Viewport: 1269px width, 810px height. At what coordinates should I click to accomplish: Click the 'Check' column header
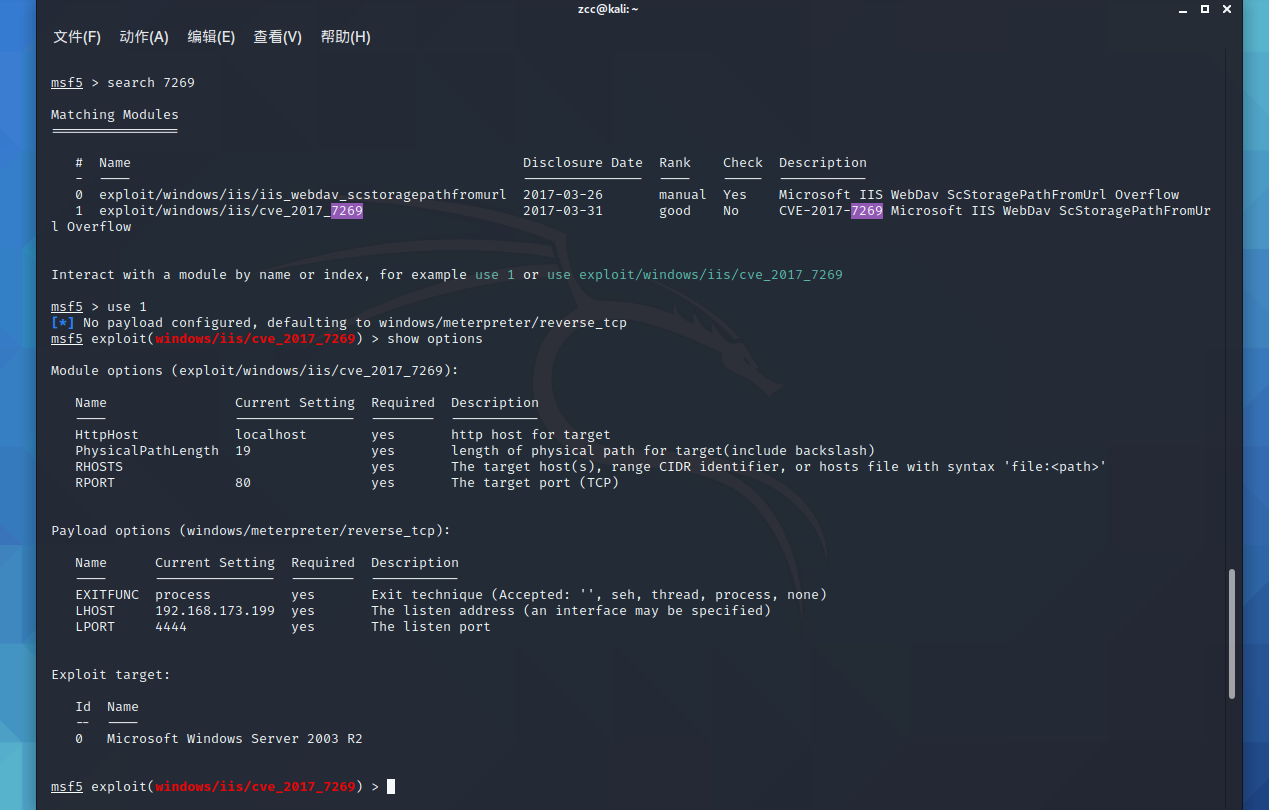tap(743, 163)
